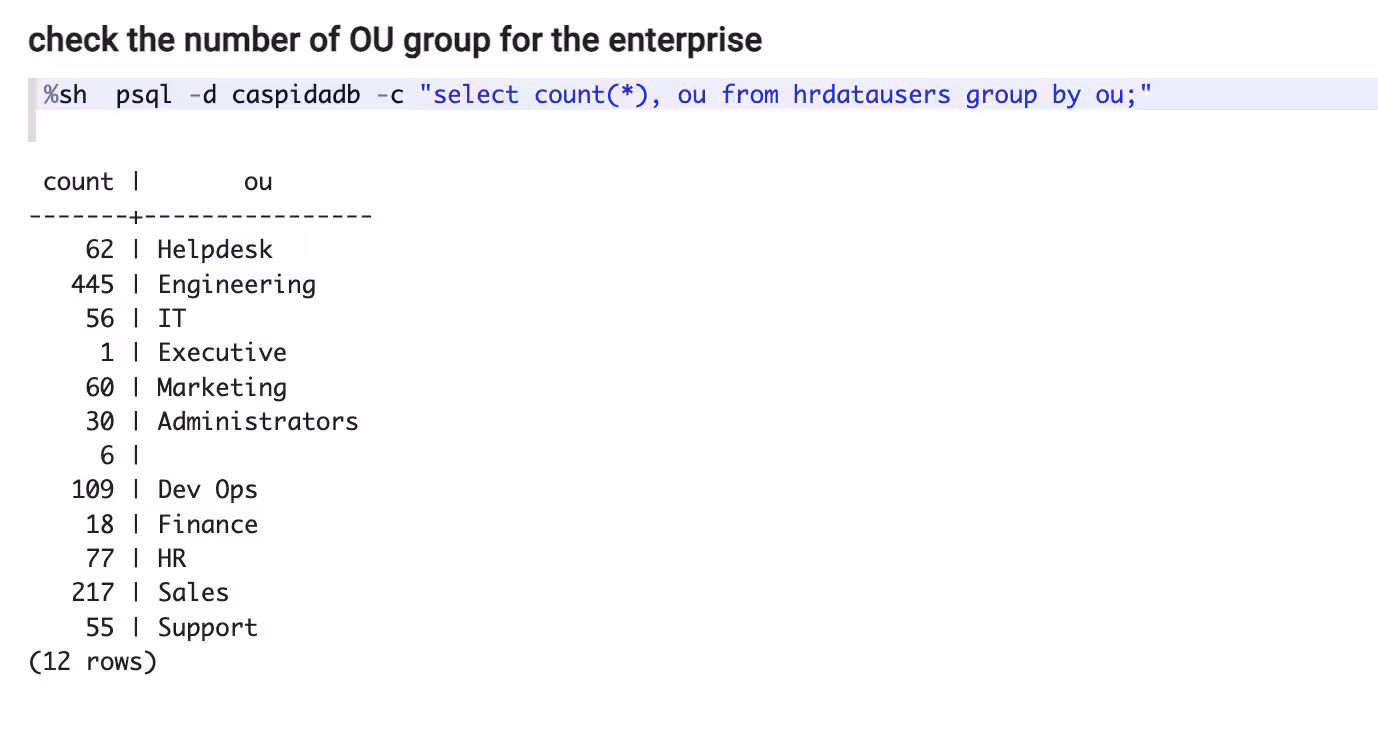The width and height of the screenshot is (1378, 736).
Task: Click the Engineering row with count 445
Action: [236, 285]
